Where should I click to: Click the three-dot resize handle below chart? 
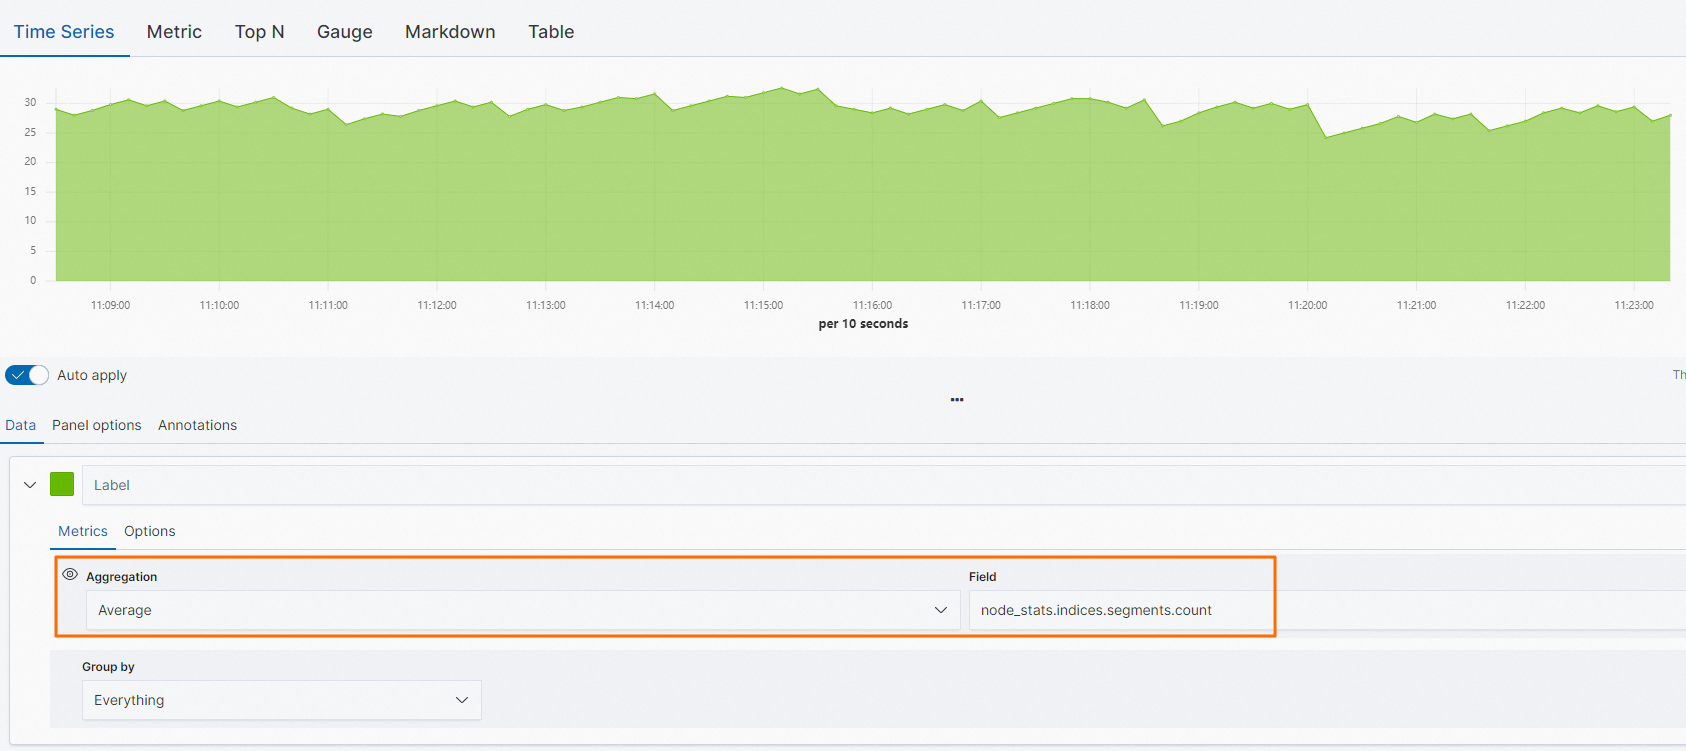[957, 399]
